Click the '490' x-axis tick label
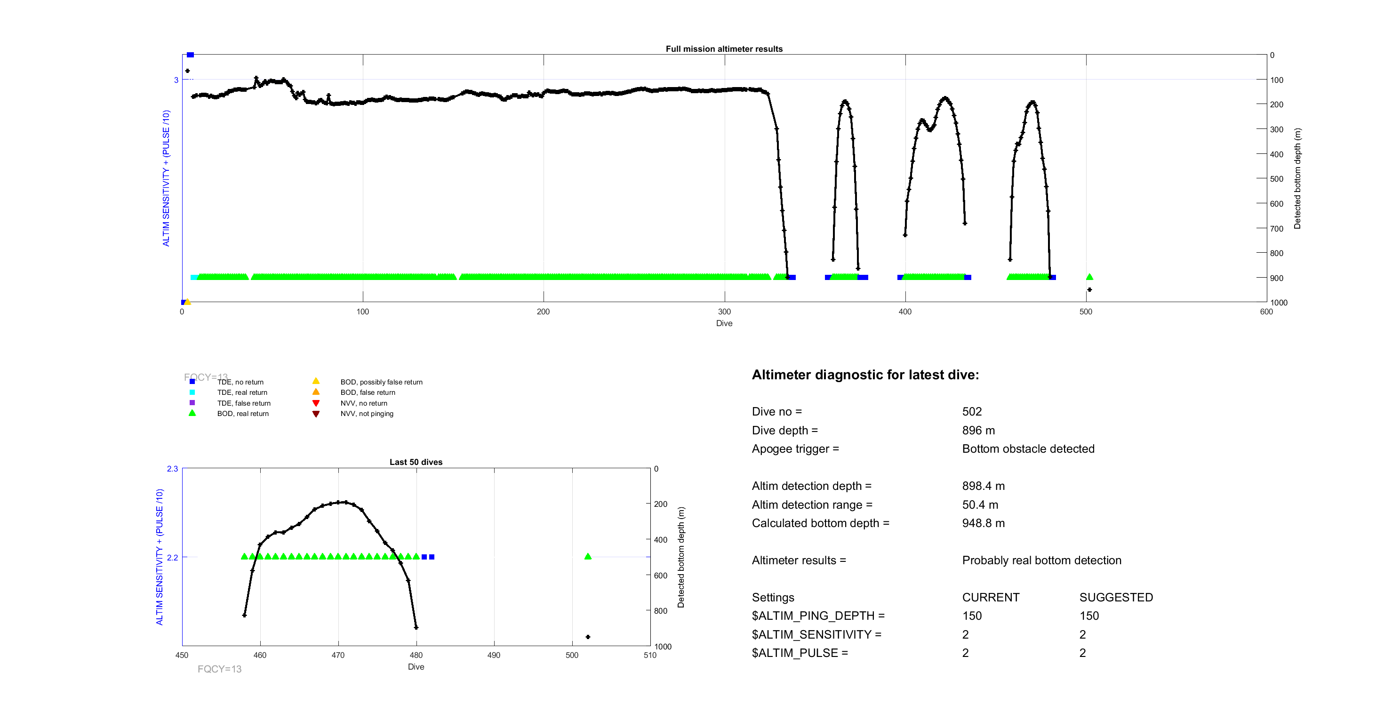Image resolution: width=1400 pixels, height=726 pixels. 494,656
